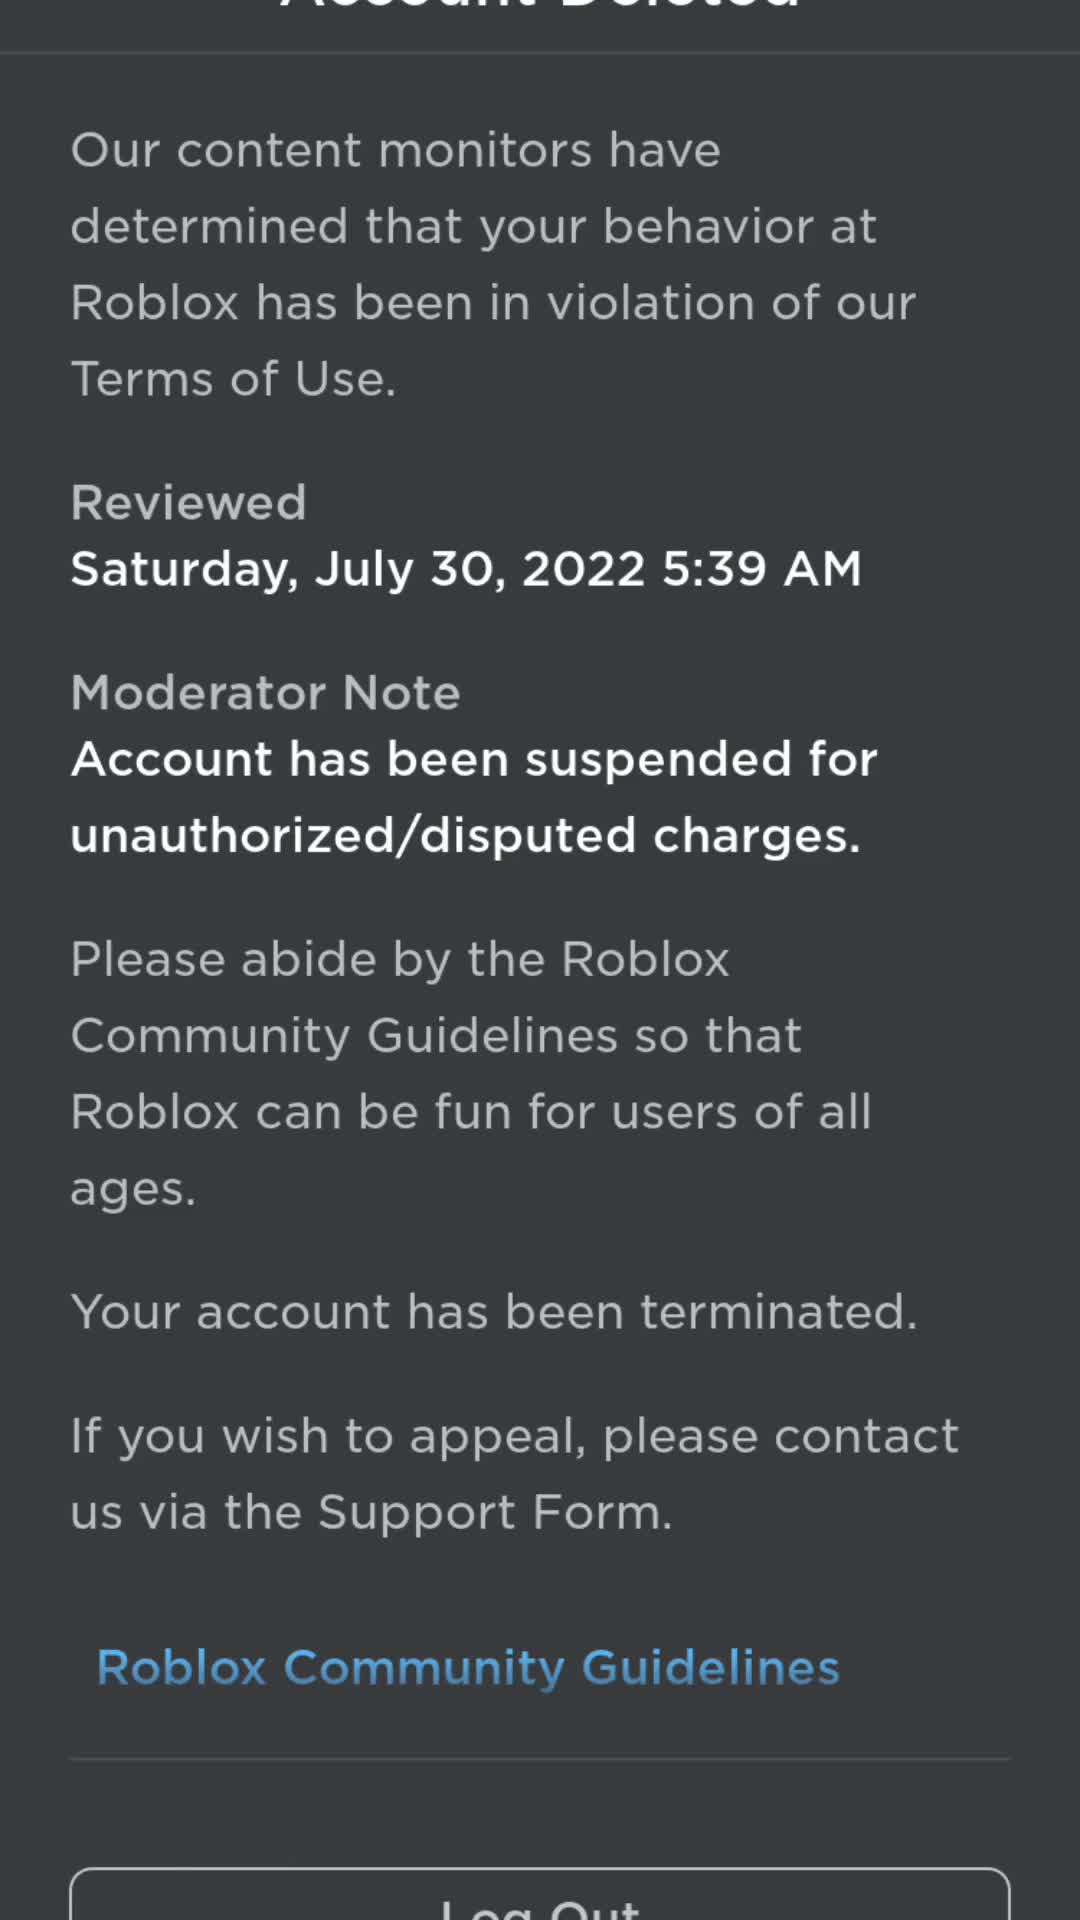Tap 'Your account has been terminated.' message
This screenshot has width=1080, height=1920.
point(494,1312)
